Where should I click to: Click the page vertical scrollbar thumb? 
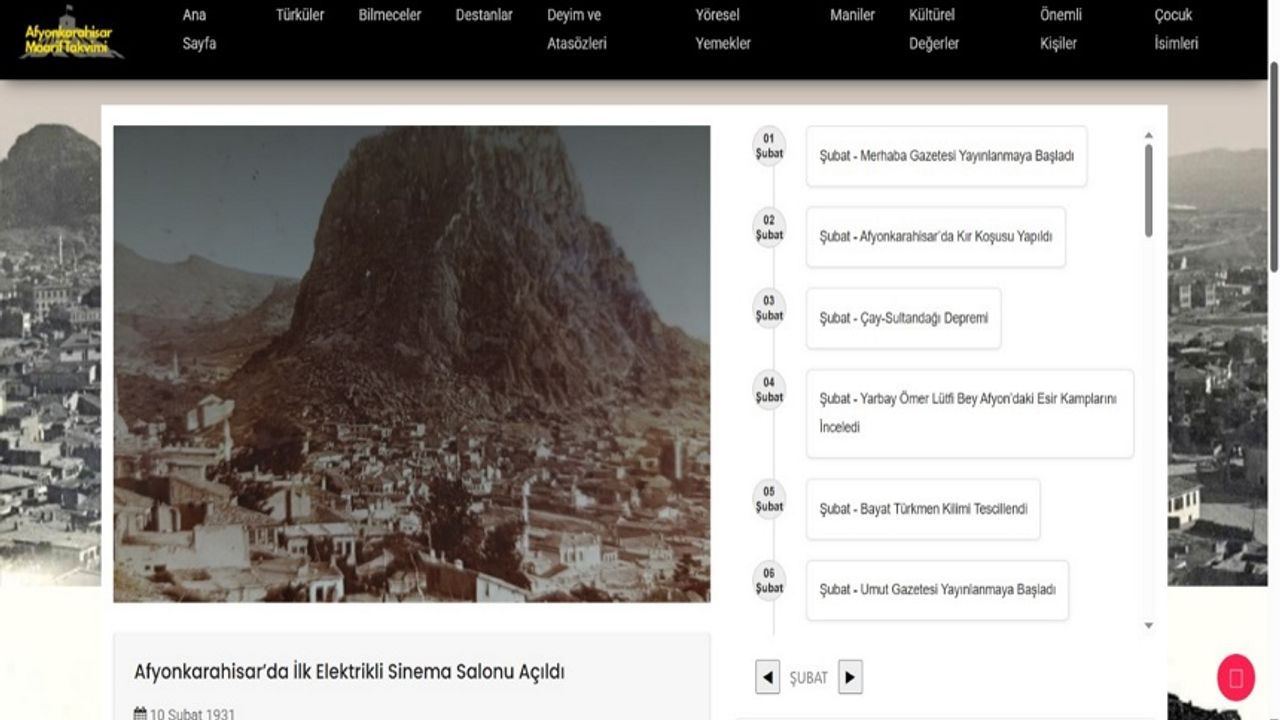pyautogui.click(x=1273, y=165)
